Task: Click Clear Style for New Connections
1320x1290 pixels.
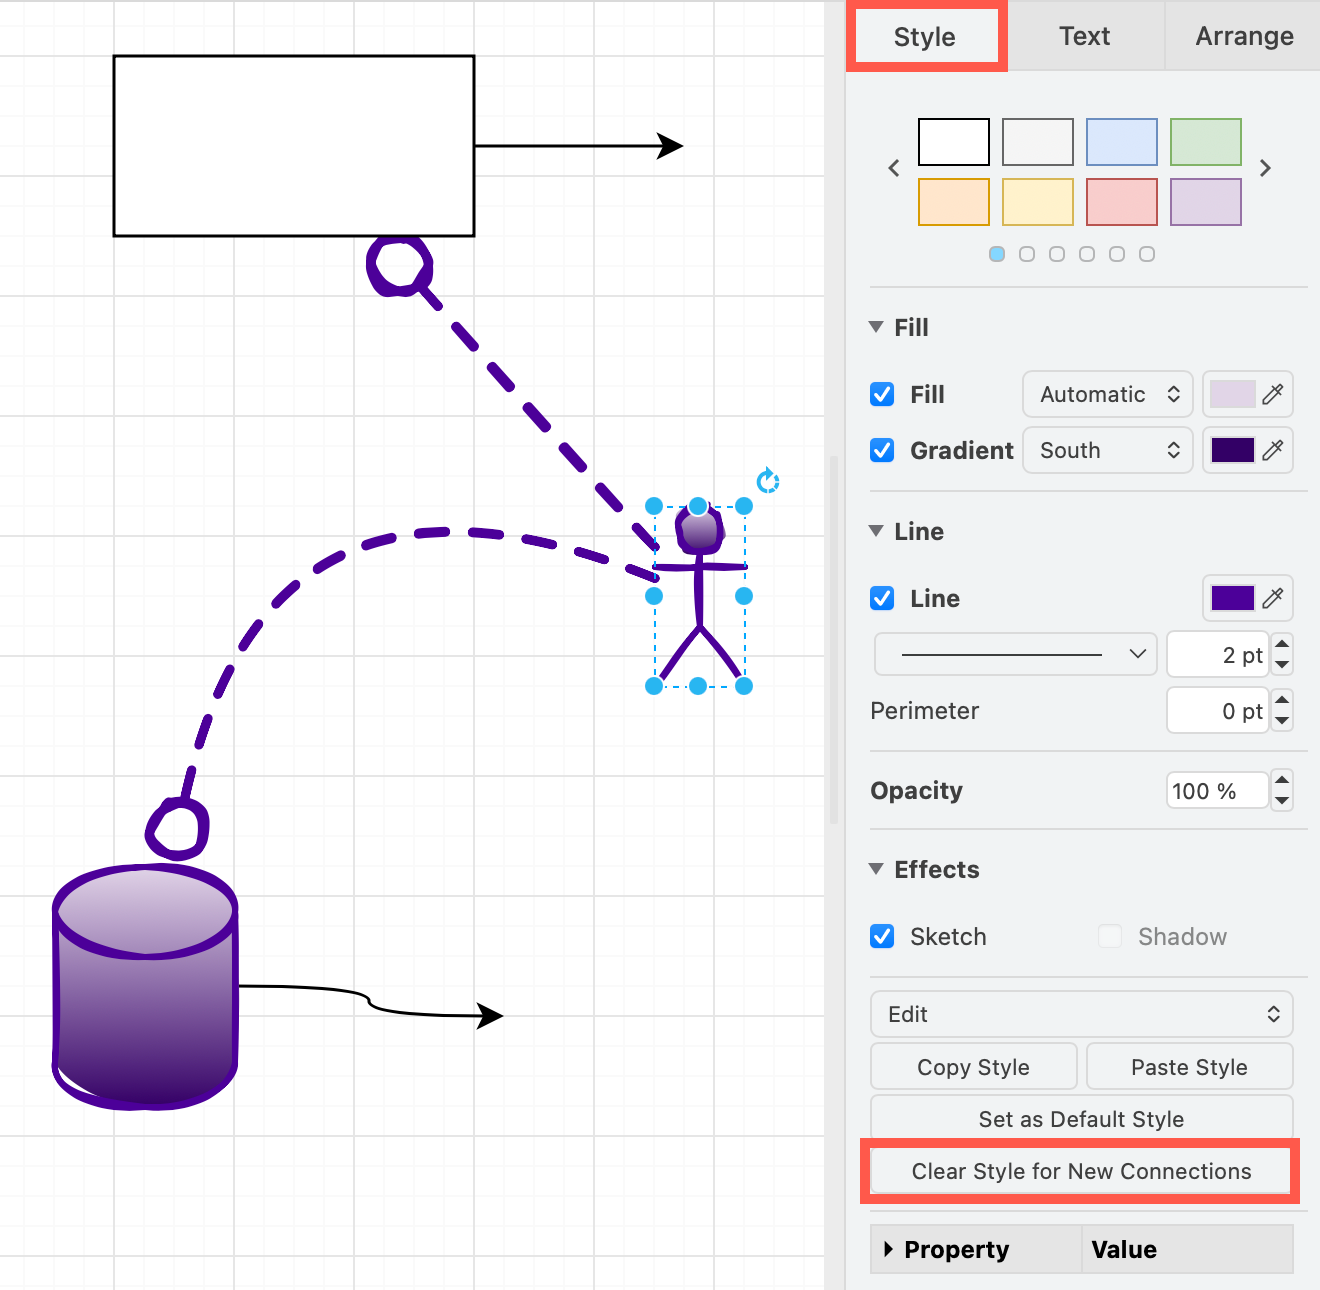Action: click(1082, 1171)
